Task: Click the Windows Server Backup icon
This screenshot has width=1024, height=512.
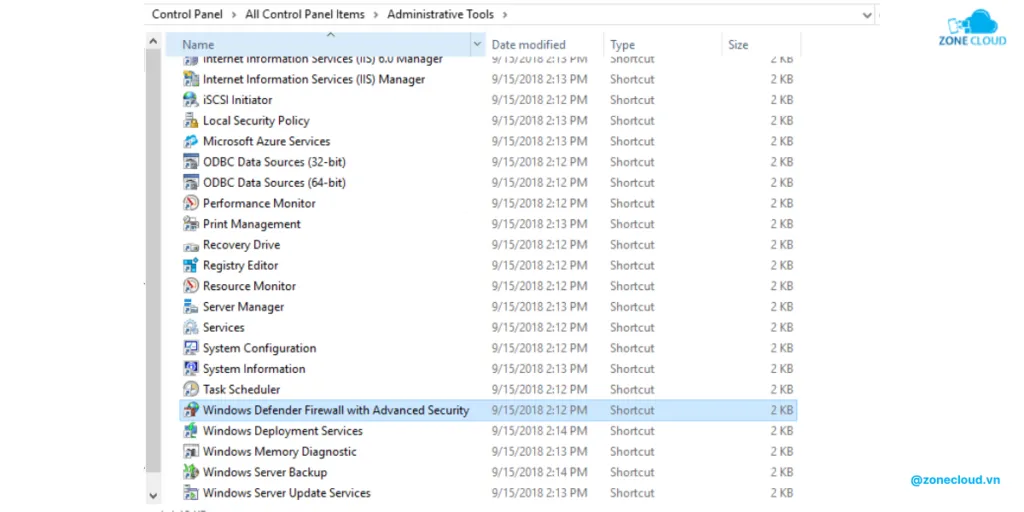Action: point(191,472)
